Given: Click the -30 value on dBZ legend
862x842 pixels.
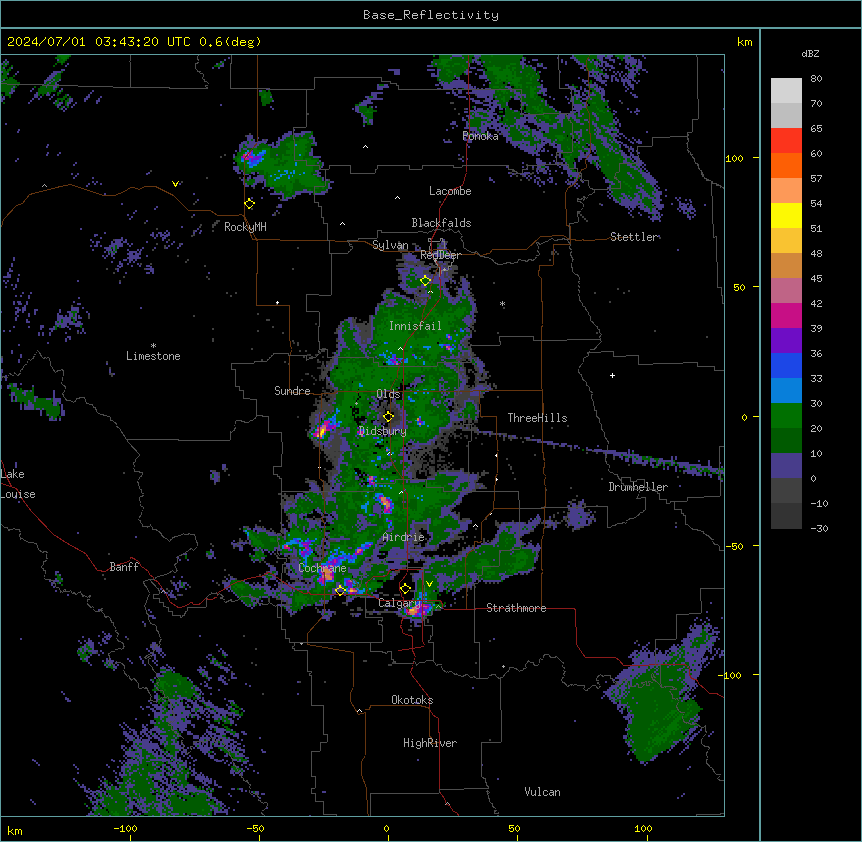Looking at the screenshot, I should tap(819, 529).
